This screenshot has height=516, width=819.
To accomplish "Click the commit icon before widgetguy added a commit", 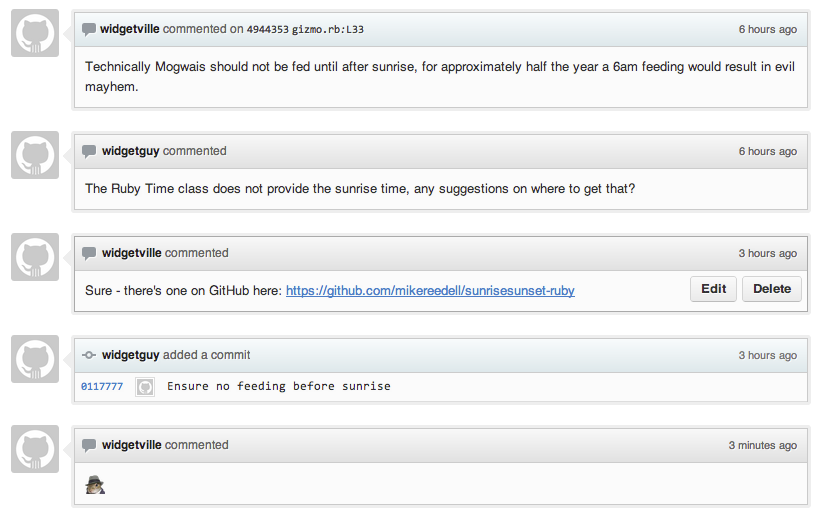I will tap(89, 355).
